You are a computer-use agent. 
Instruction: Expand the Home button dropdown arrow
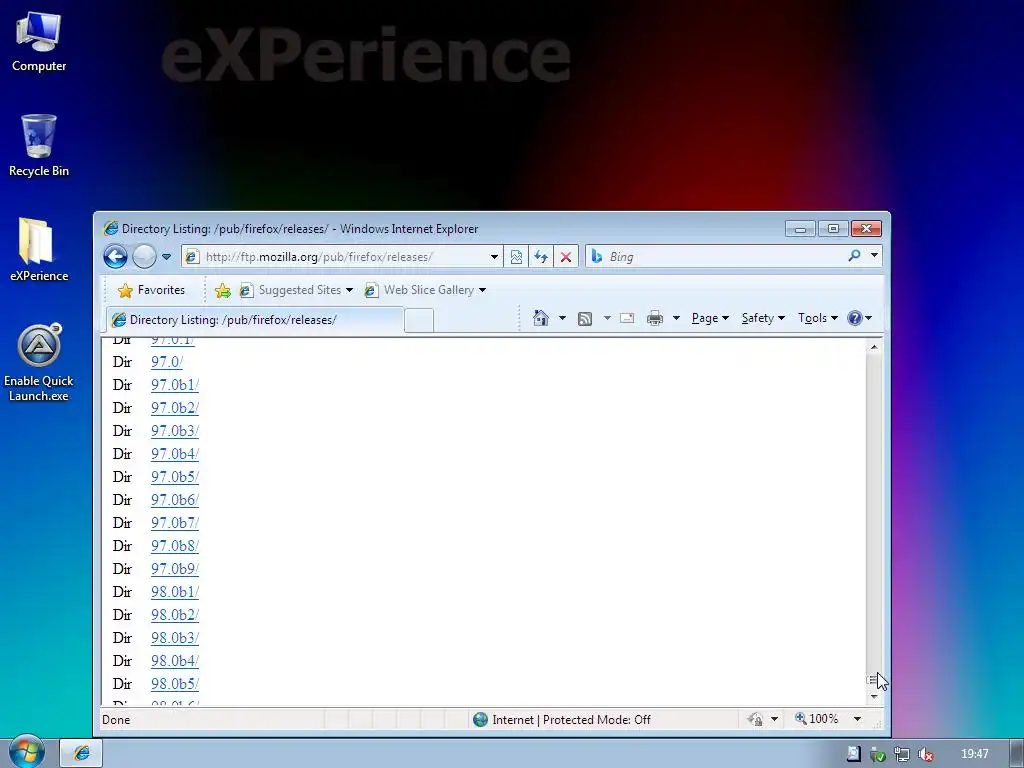[562, 318]
